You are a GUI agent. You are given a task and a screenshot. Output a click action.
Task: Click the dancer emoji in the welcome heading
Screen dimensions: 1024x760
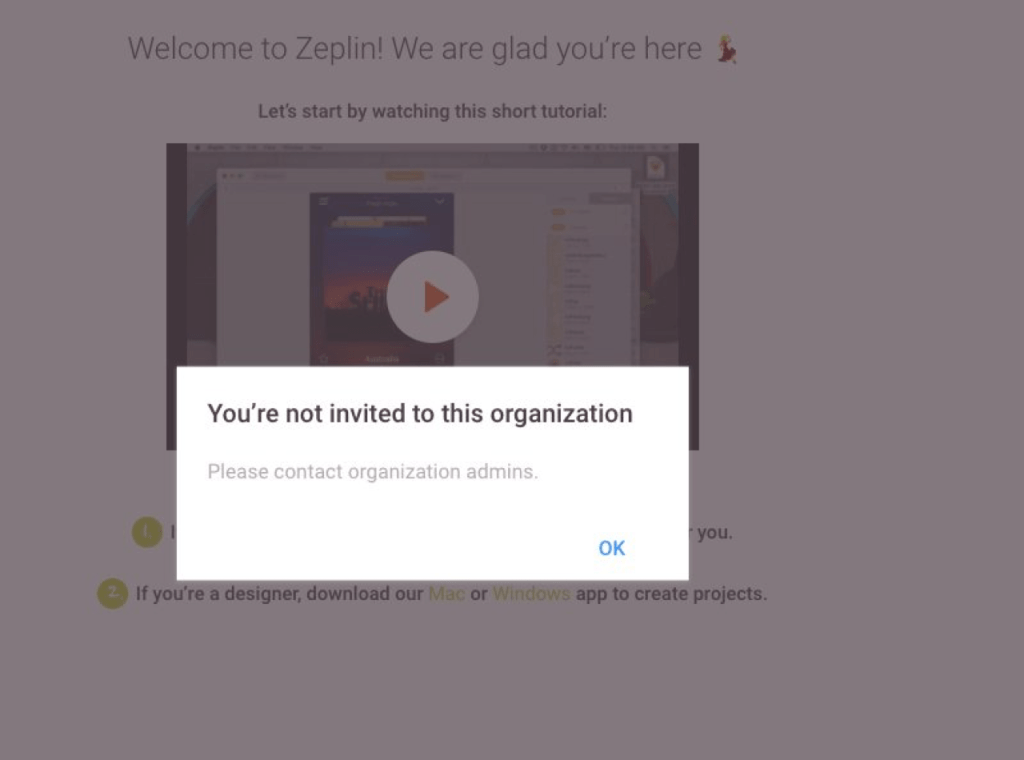point(727,49)
